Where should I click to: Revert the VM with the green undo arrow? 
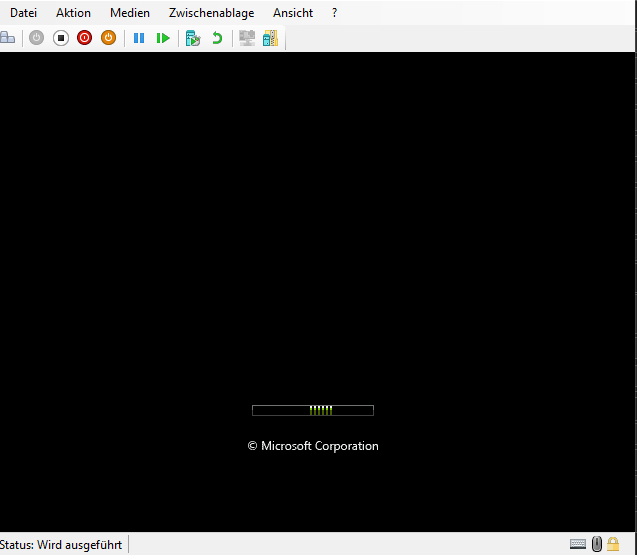(217, 38)
